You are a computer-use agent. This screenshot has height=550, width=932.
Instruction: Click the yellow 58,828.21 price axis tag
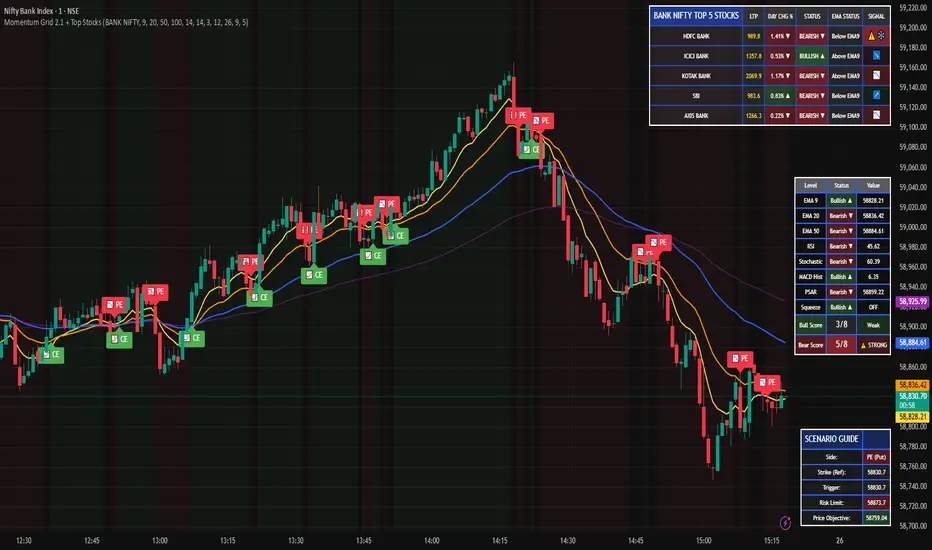[913, 417]
